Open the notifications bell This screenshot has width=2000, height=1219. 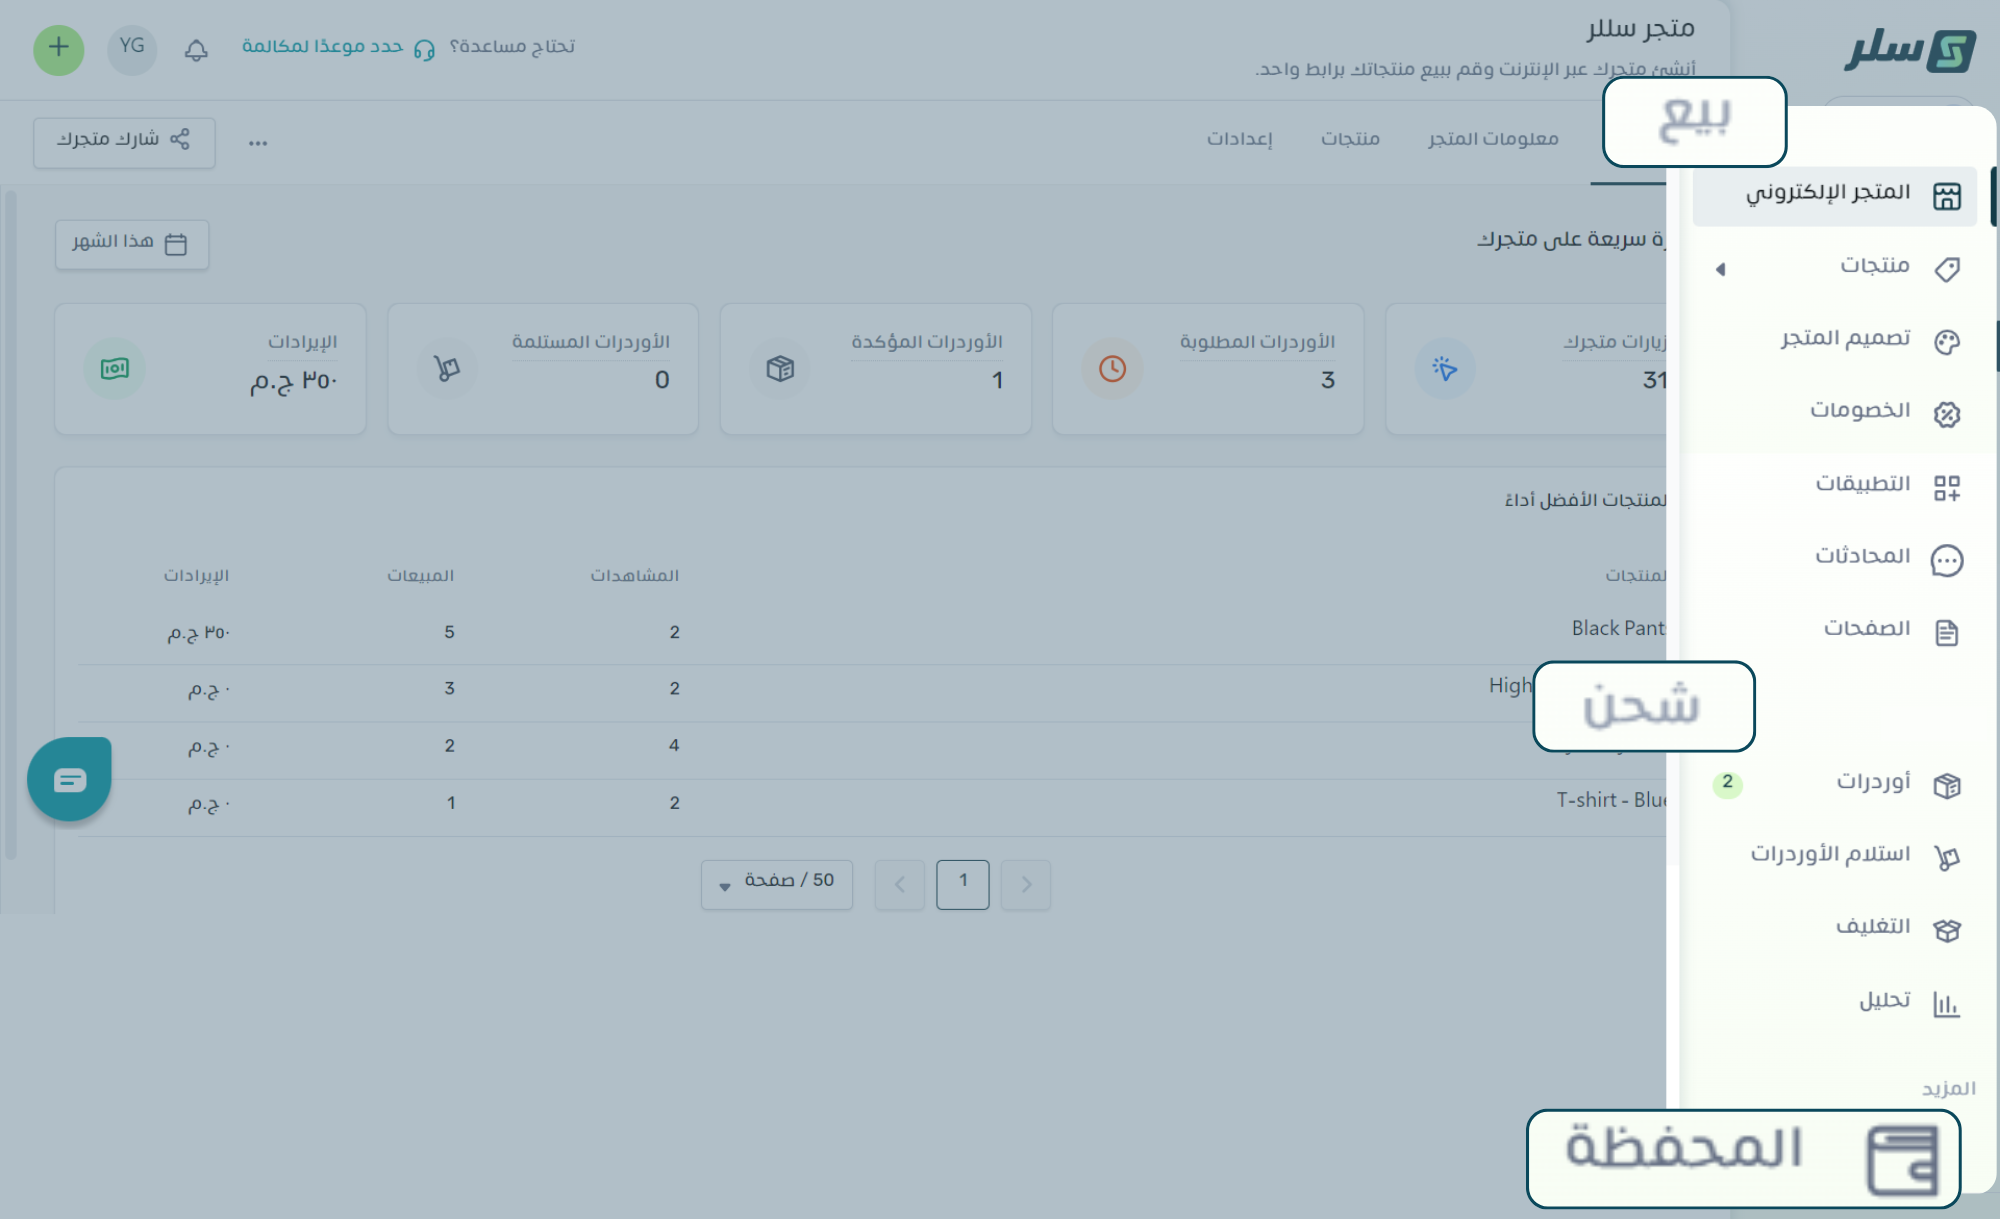(x=196, y=49)
